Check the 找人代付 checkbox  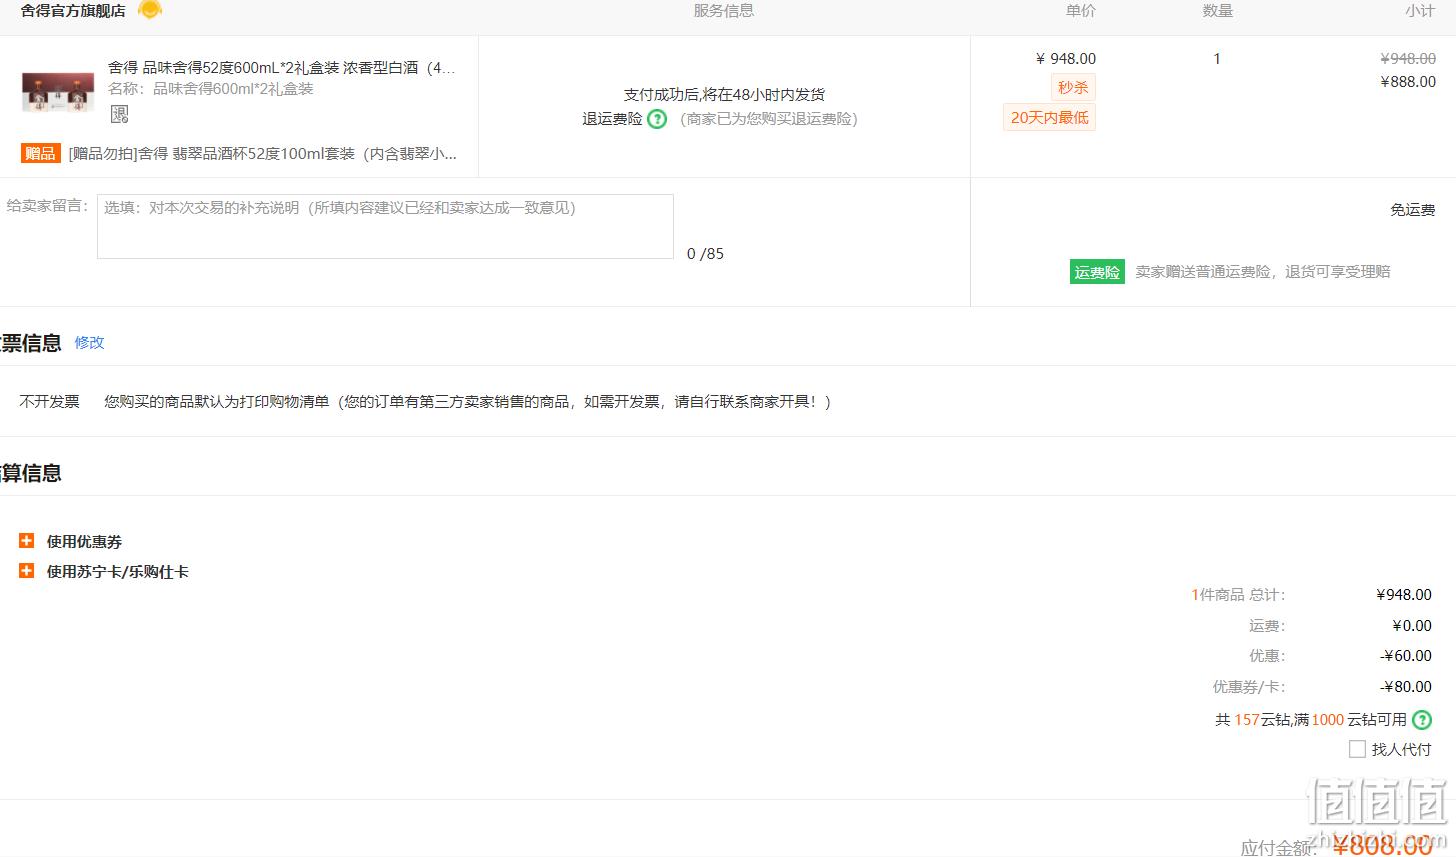click(1357, 749)
